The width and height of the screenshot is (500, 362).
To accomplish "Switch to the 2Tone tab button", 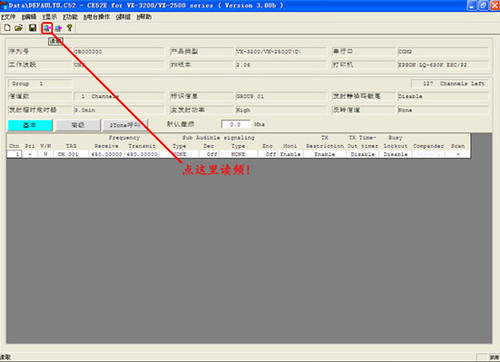I will coord(125,125).
